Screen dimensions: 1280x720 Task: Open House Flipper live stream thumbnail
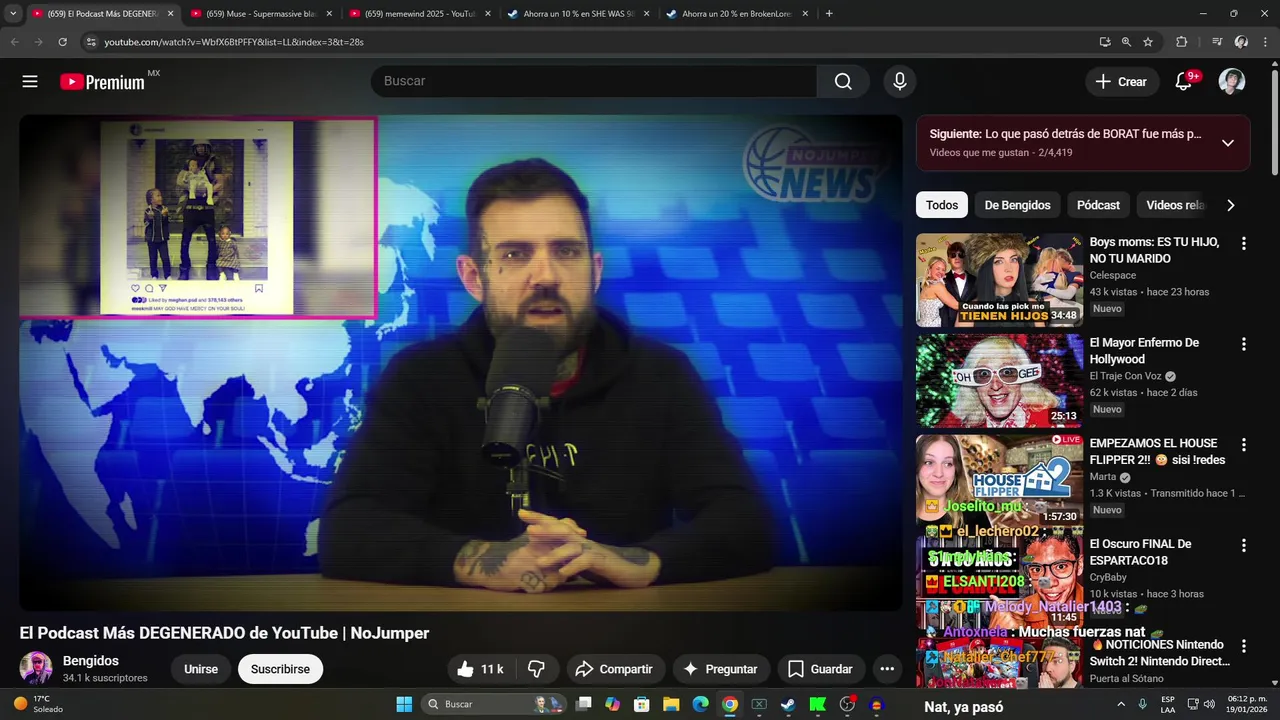tap(999, 481)
